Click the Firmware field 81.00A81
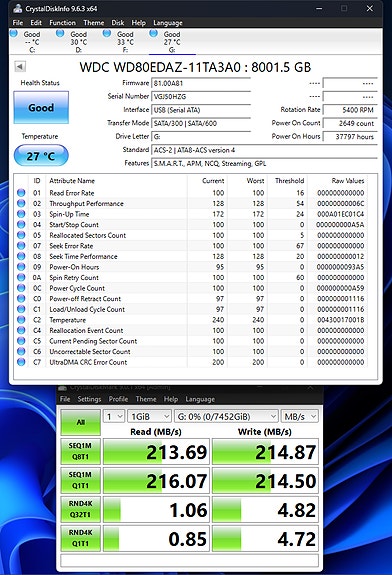The width and height of the screenshot is (392, 575). 201,83
